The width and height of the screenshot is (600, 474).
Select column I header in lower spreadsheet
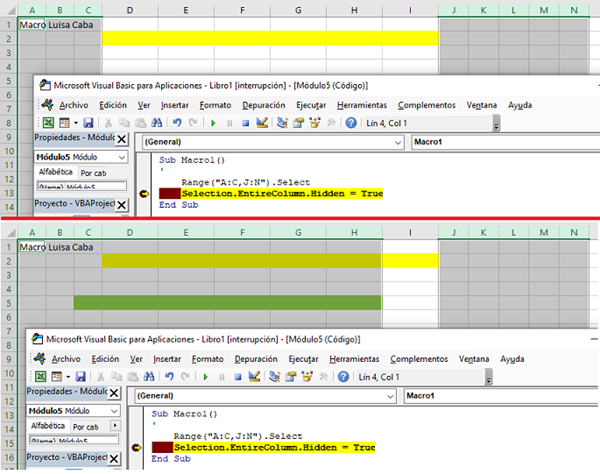pos(410,232)
